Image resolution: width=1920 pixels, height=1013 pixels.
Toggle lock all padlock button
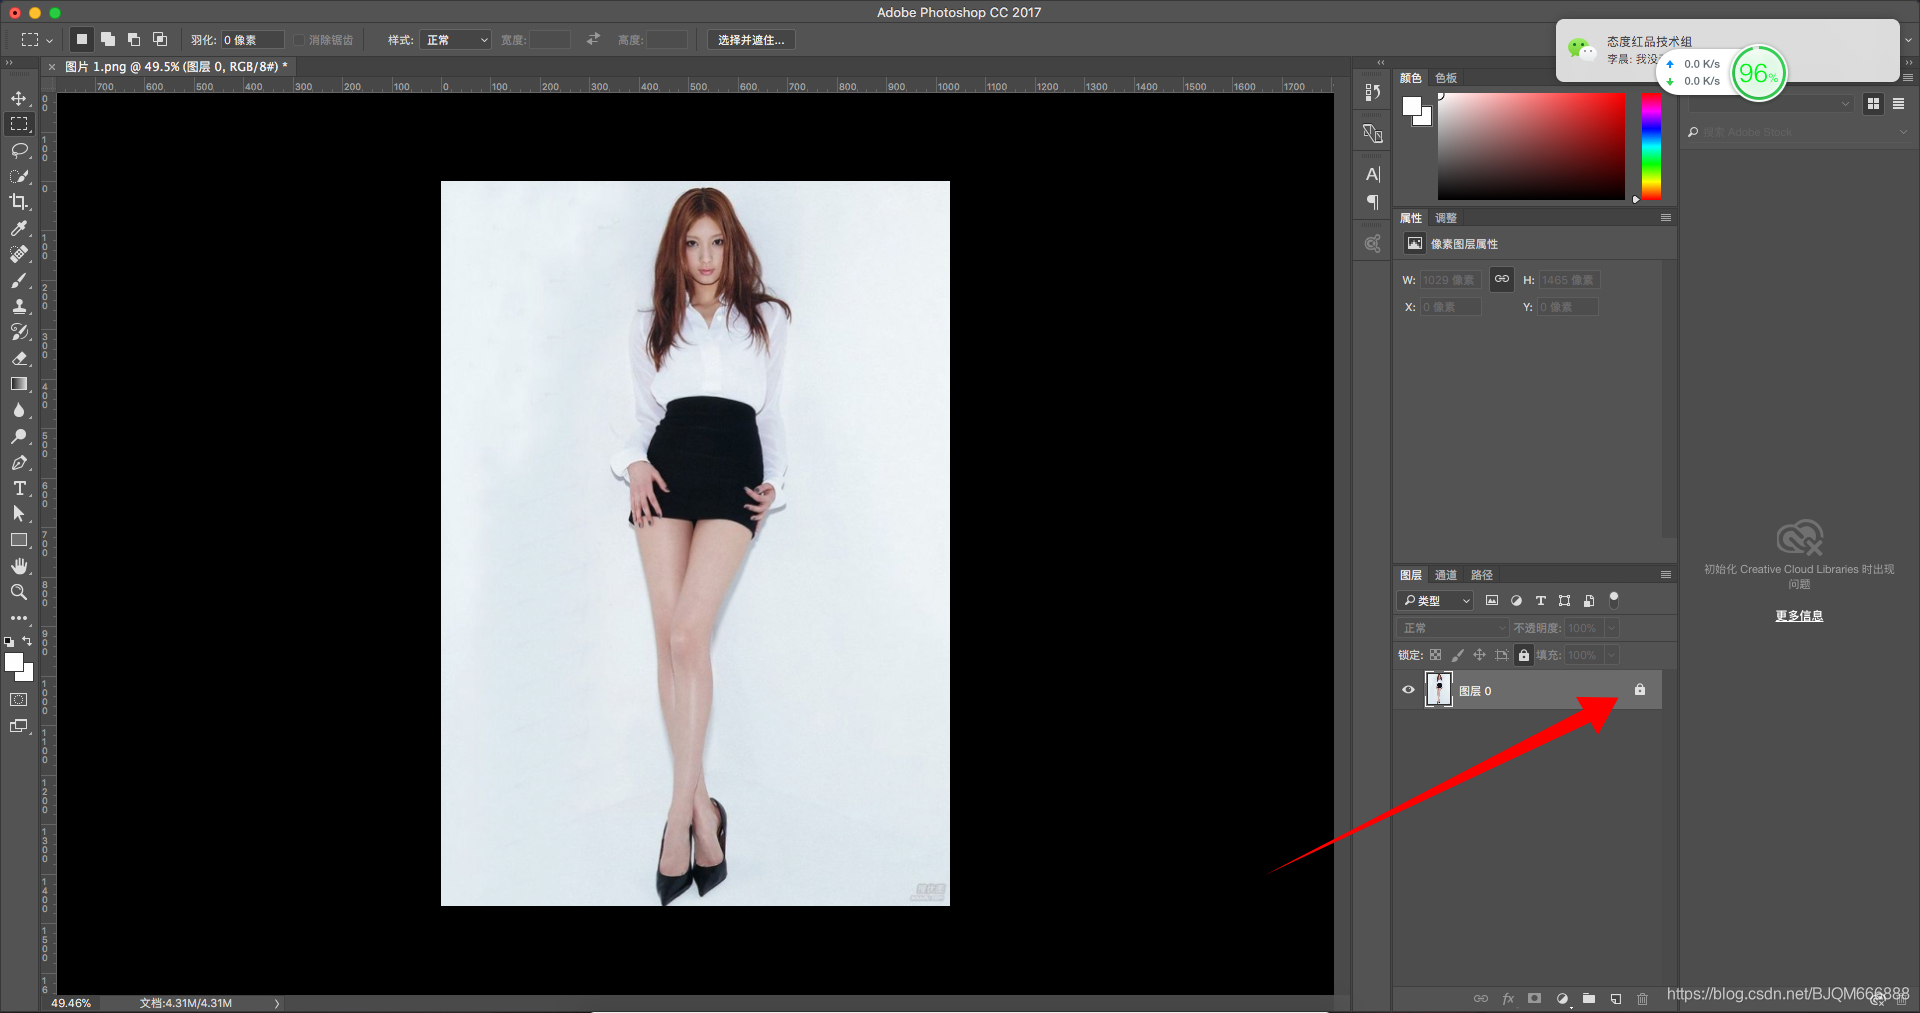click(x=1523, y=655)
